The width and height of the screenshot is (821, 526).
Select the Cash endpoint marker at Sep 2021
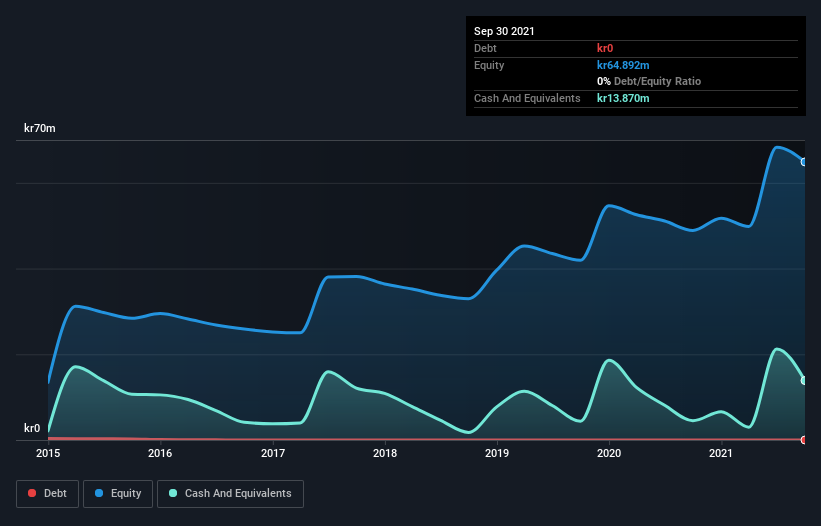tap(804, 380)
